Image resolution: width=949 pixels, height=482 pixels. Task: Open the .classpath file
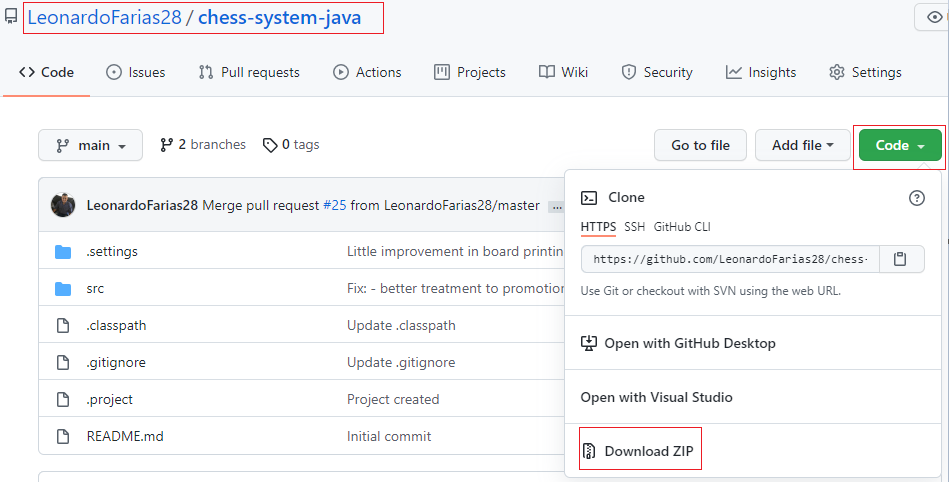[116, 325]
